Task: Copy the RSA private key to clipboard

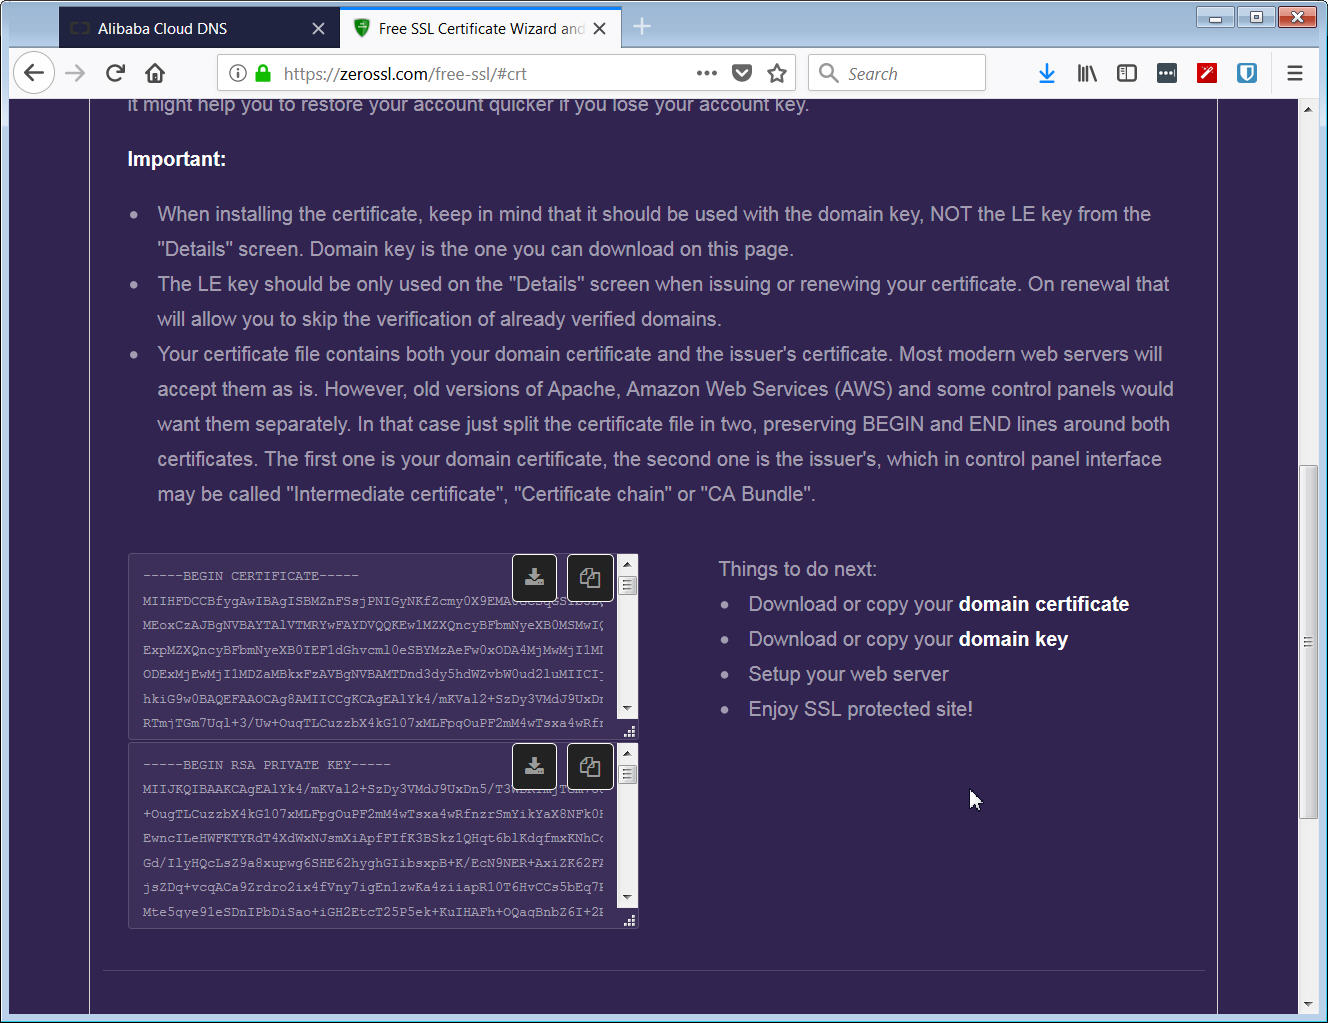Action: [590, 766]
